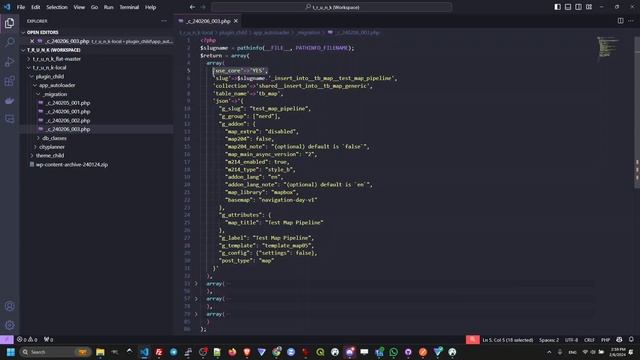Open the View menu
640x360 pixels.
point(79,7)
